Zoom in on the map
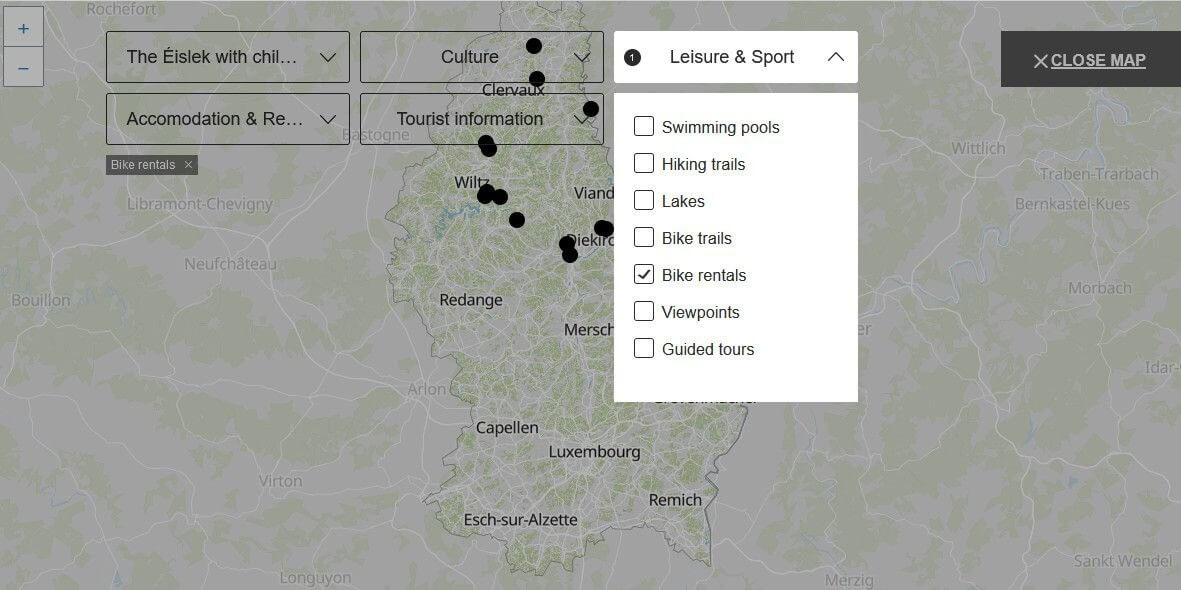 click(x=23, y=29)
